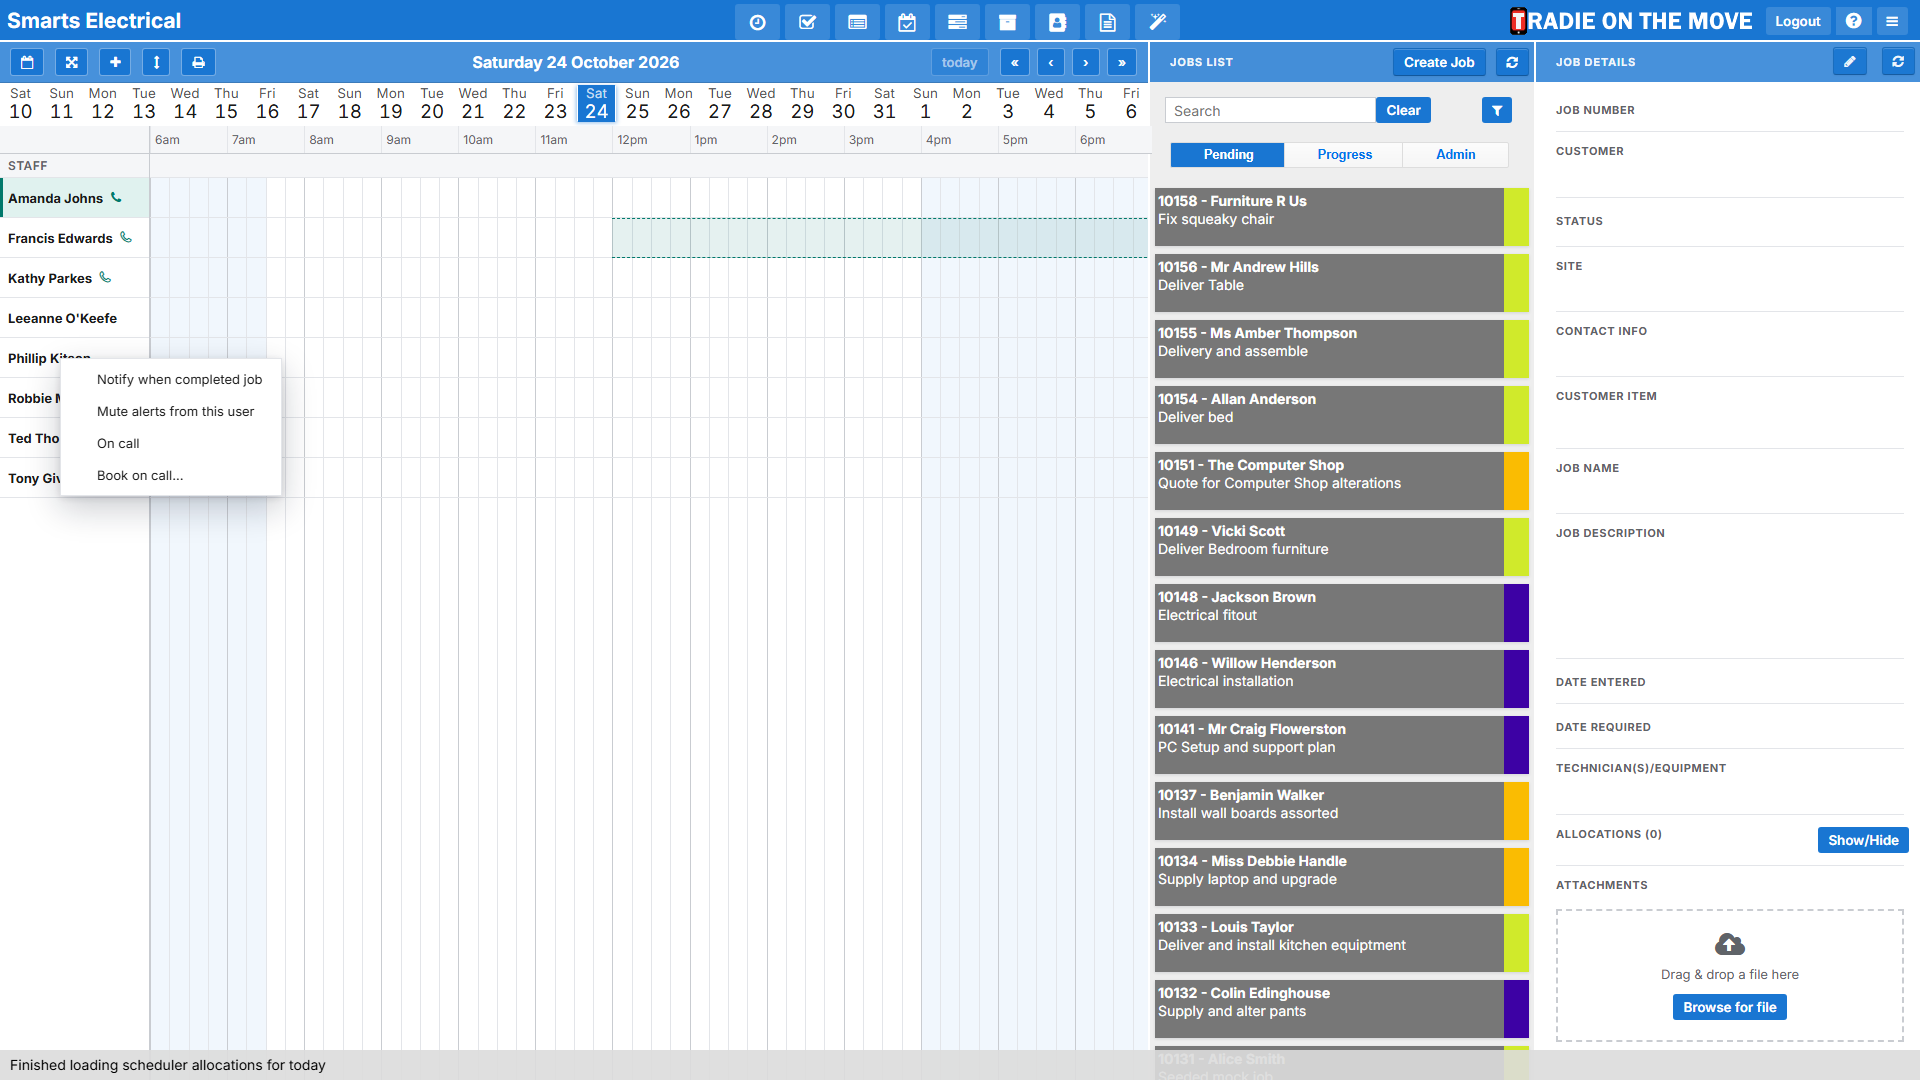Select Sun 25 in date strip

(x=637, y=103)
